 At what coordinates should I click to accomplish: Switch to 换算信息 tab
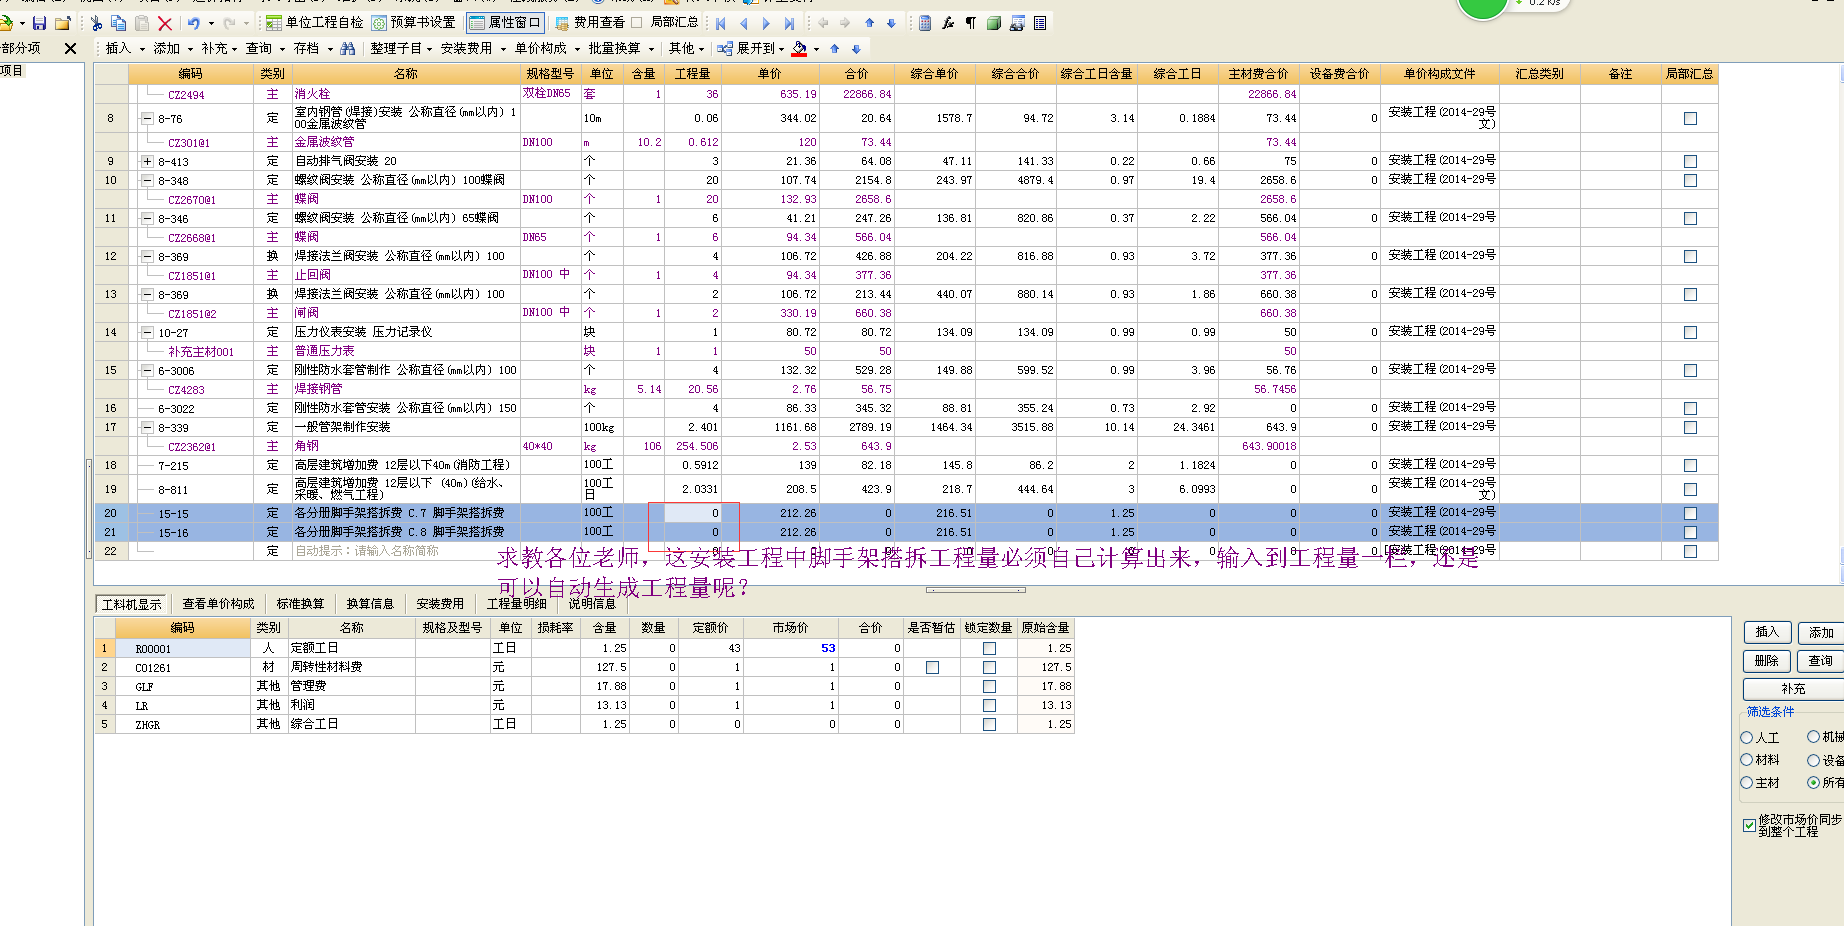[x=370, y=604]
